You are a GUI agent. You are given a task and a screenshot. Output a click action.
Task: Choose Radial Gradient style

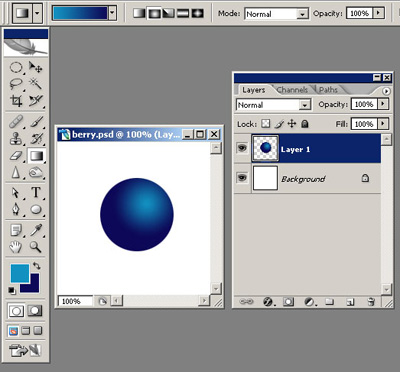pyautogui.click(x=154, y=13)
